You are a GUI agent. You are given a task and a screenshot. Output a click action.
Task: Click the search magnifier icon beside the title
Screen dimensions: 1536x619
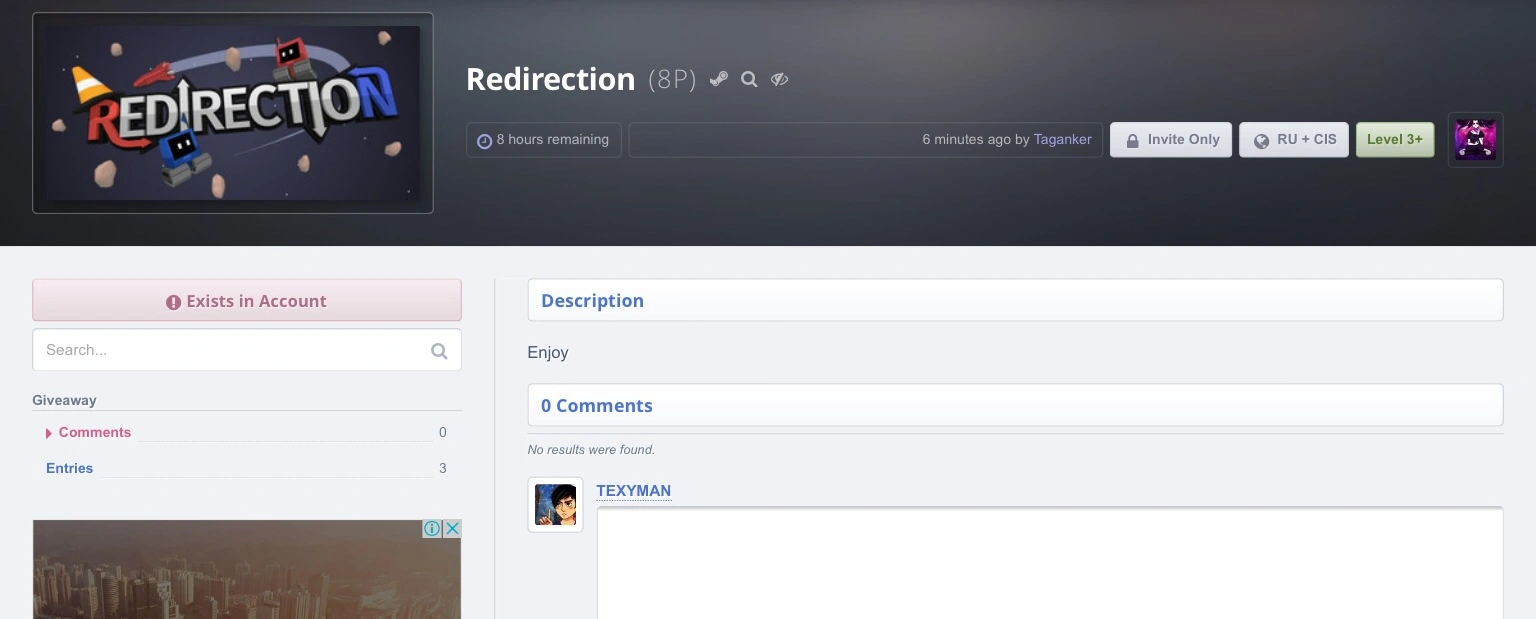(x=749, y=79)
